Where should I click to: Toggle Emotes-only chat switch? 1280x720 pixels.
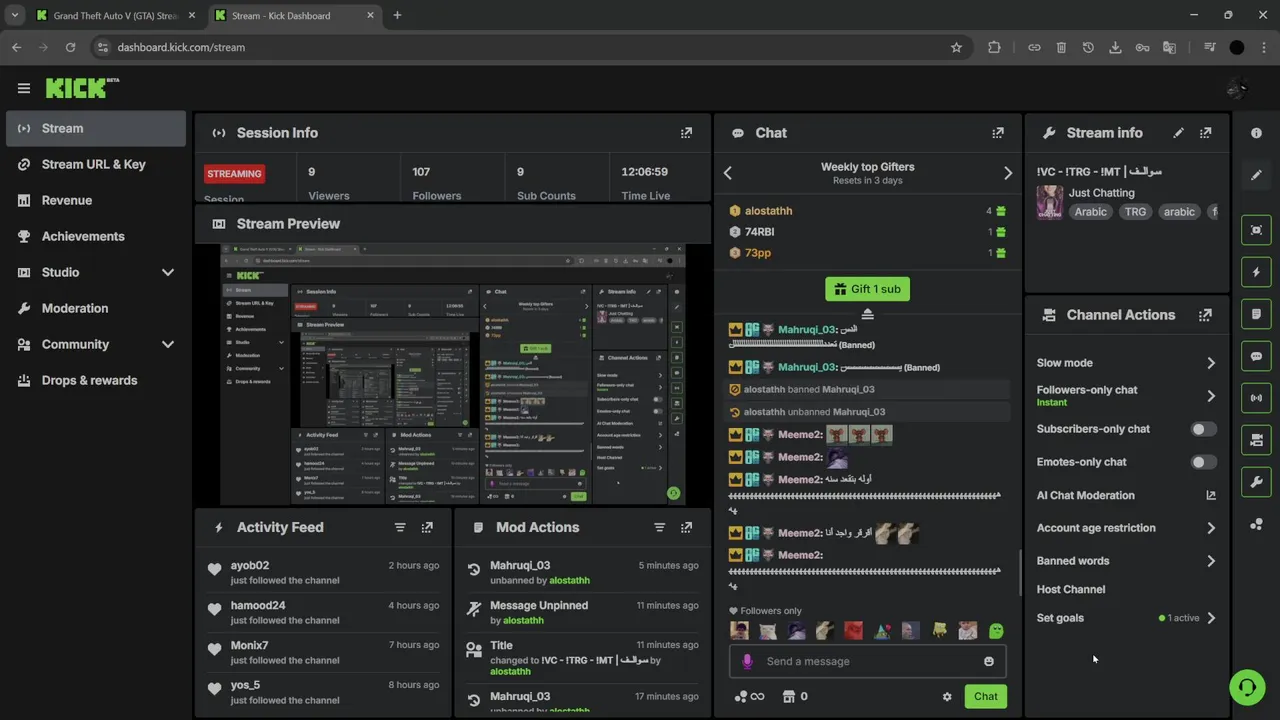1204,462
